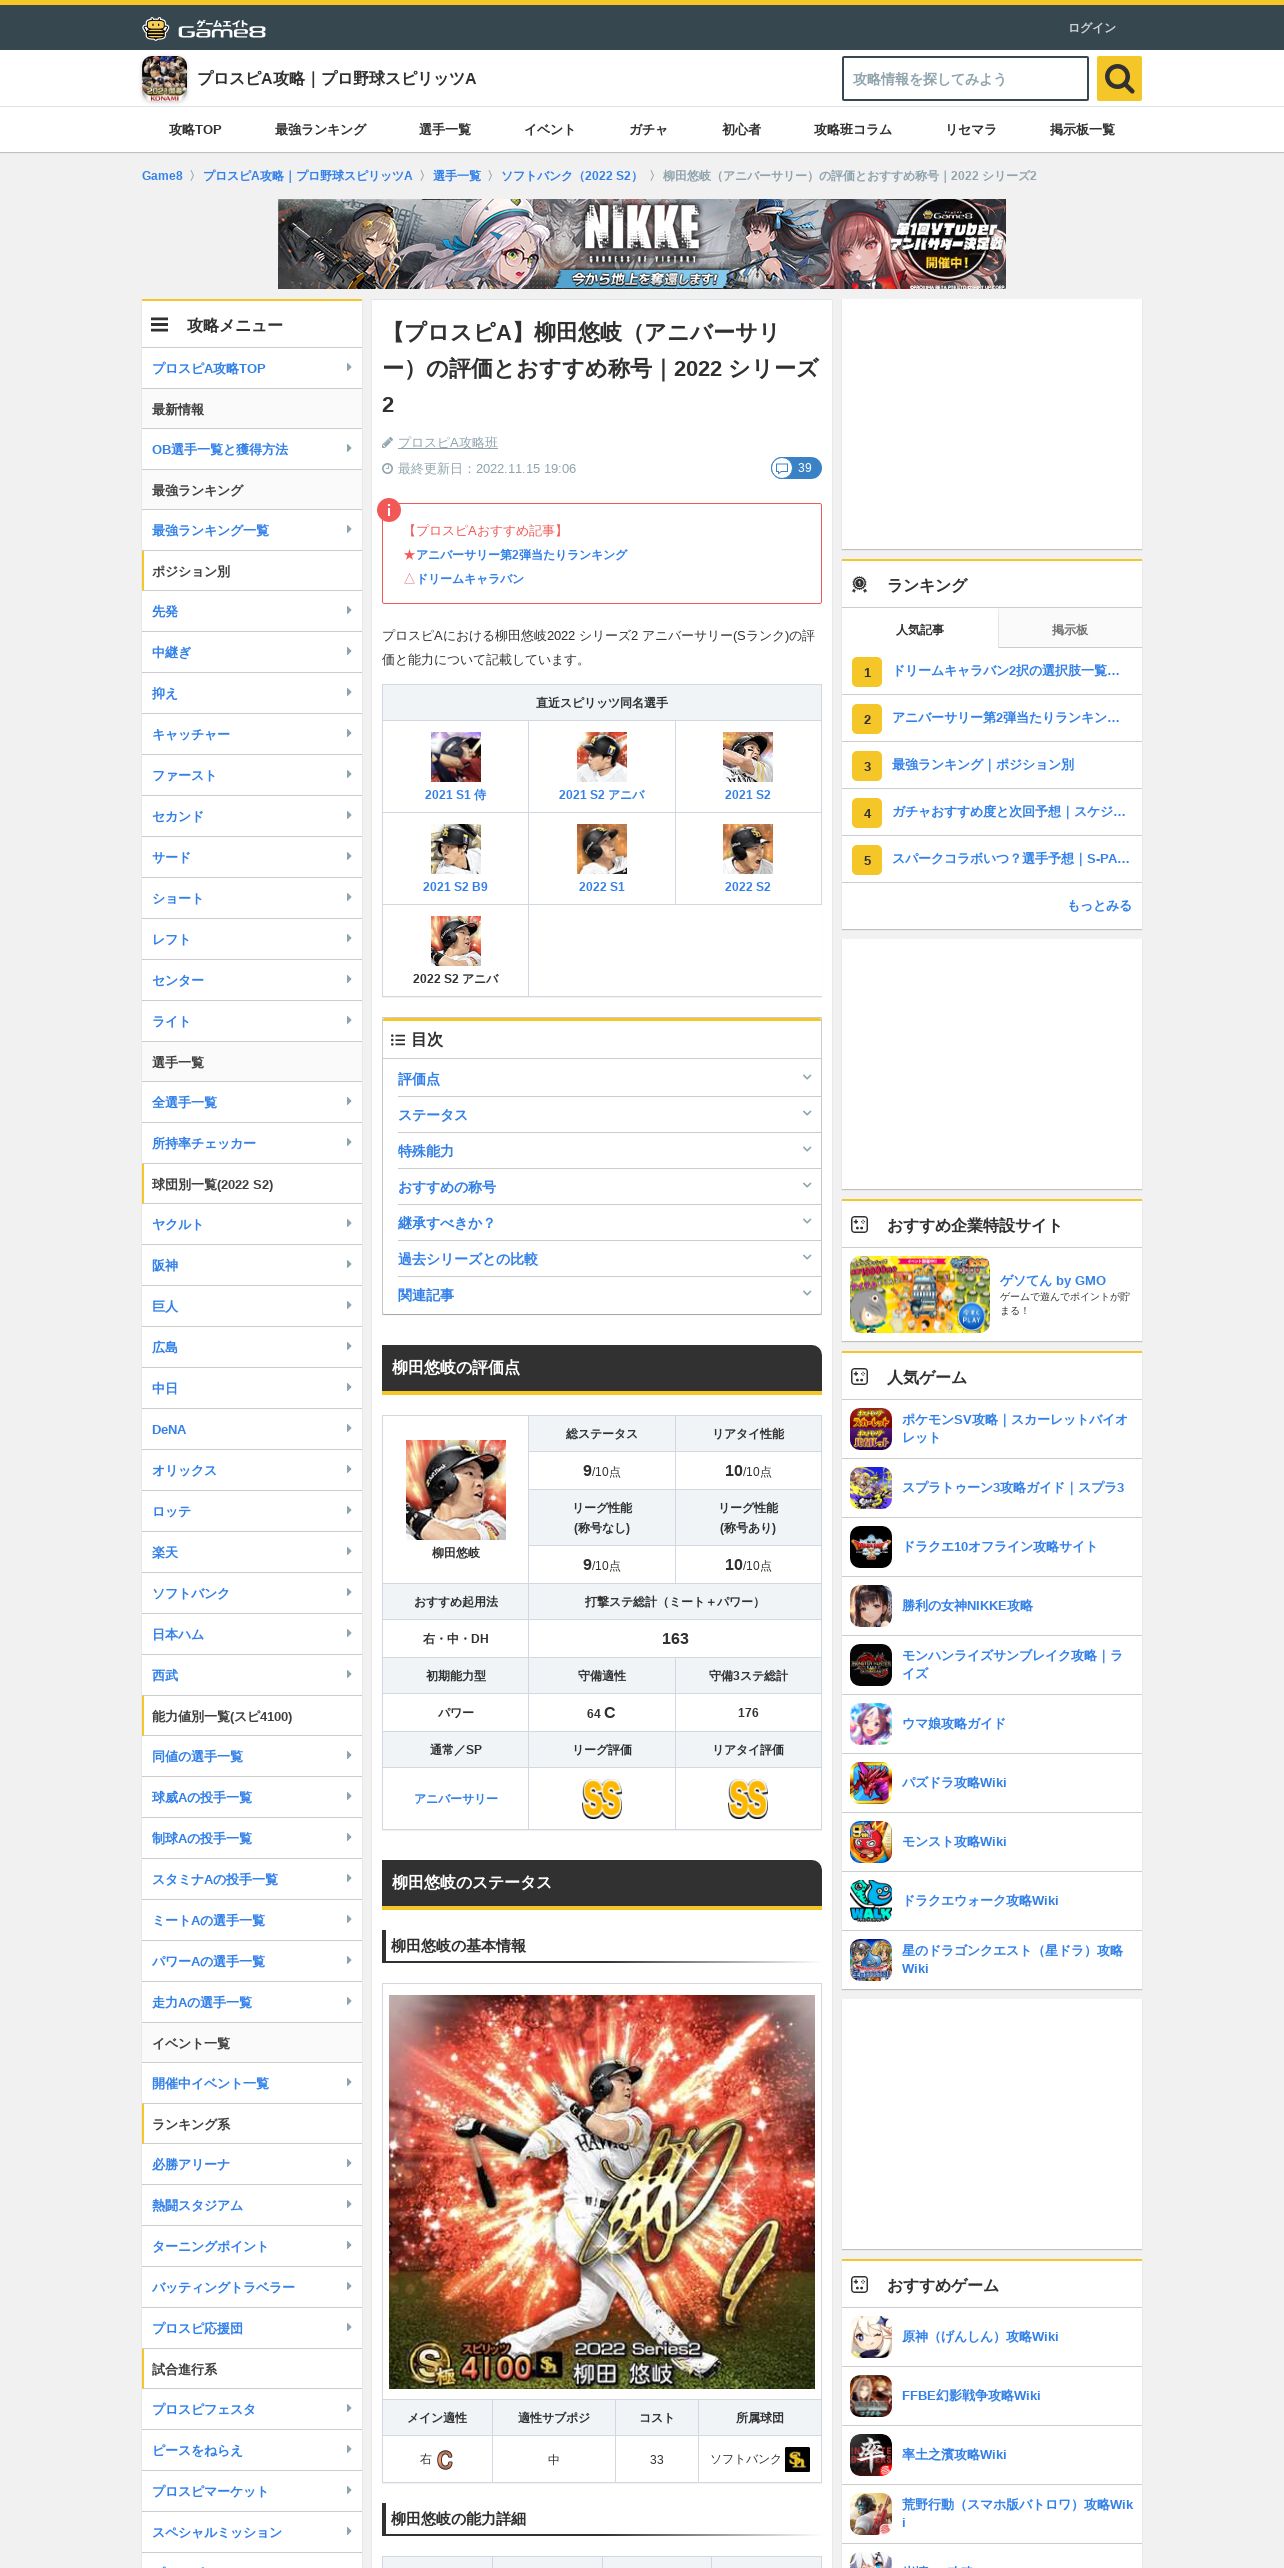
Task: Click the 勝利の女神NIKKE攻略 game icon
Action: tap(871, 1606)
